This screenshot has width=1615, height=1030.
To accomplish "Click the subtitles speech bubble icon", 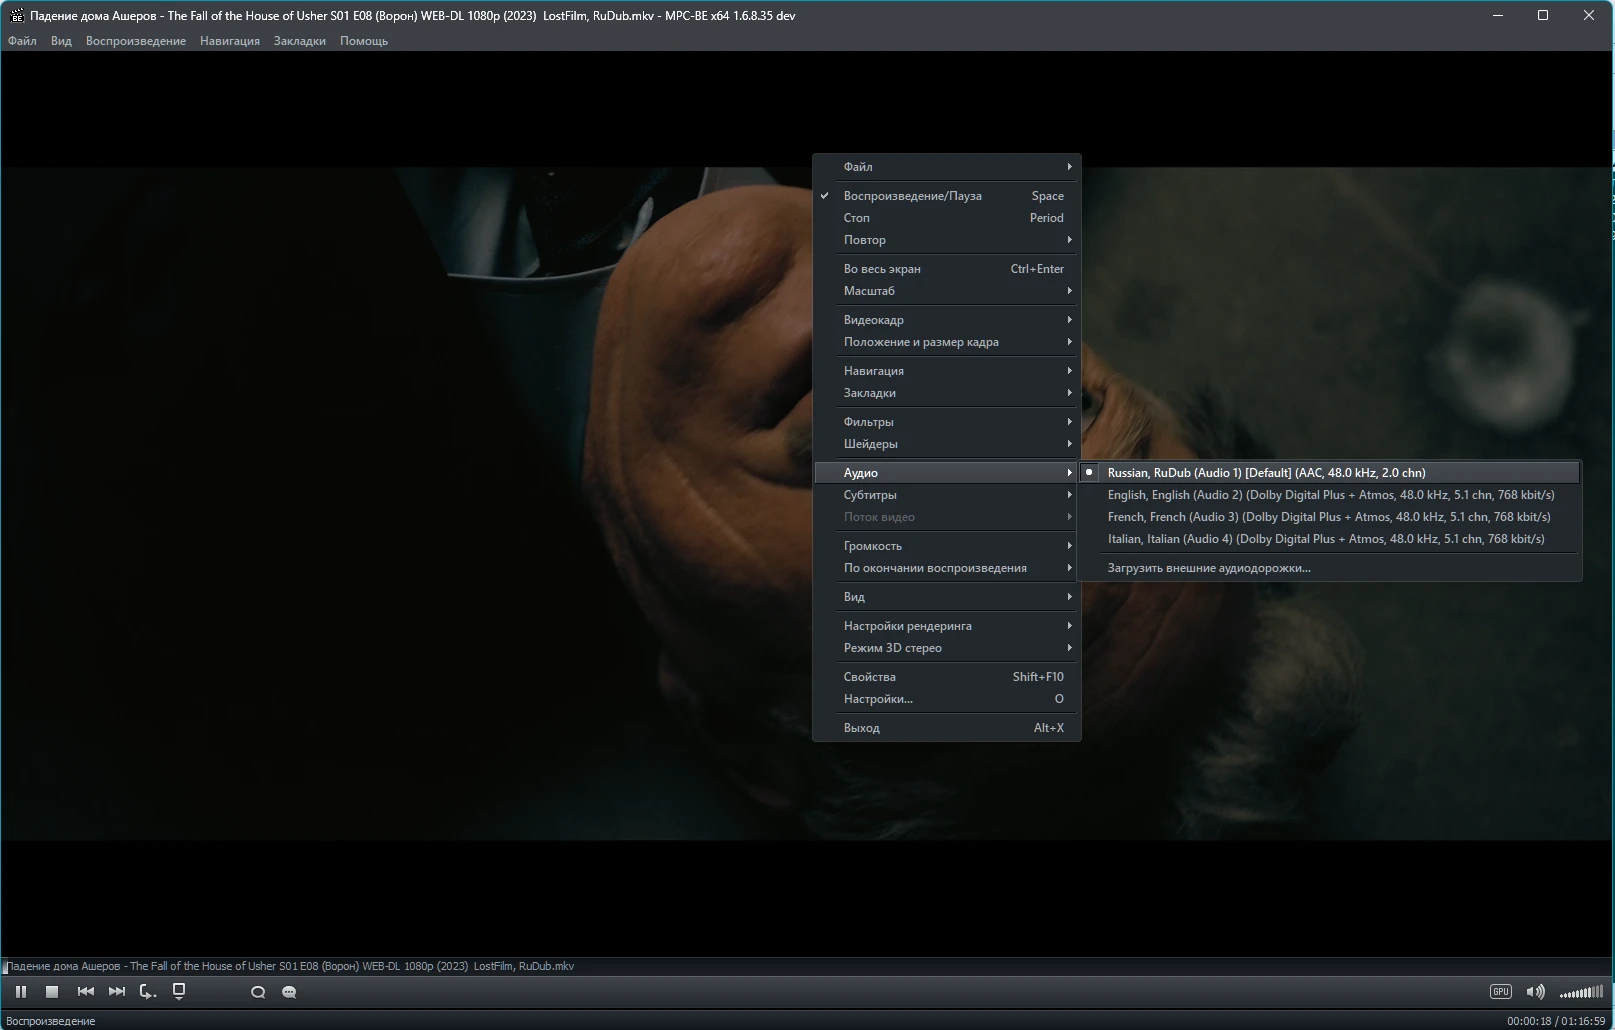I will (289, 992).
